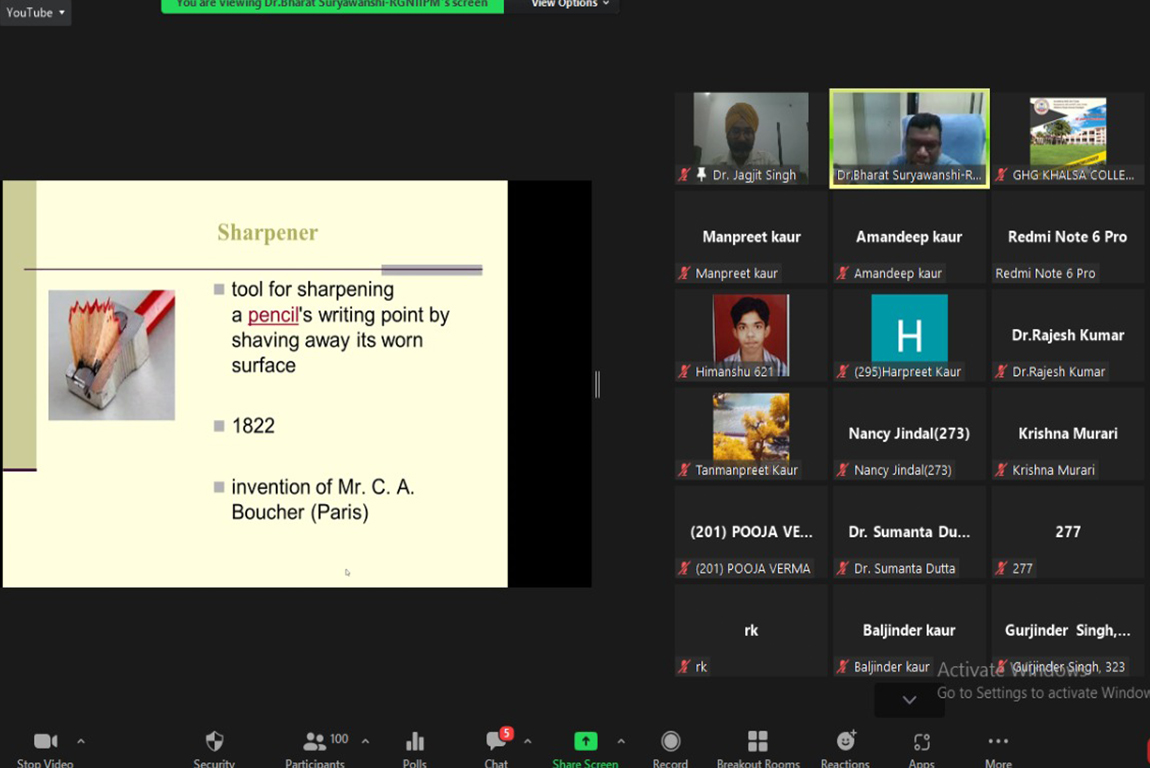Open the Security shield icon

click(x=214, y=741)
